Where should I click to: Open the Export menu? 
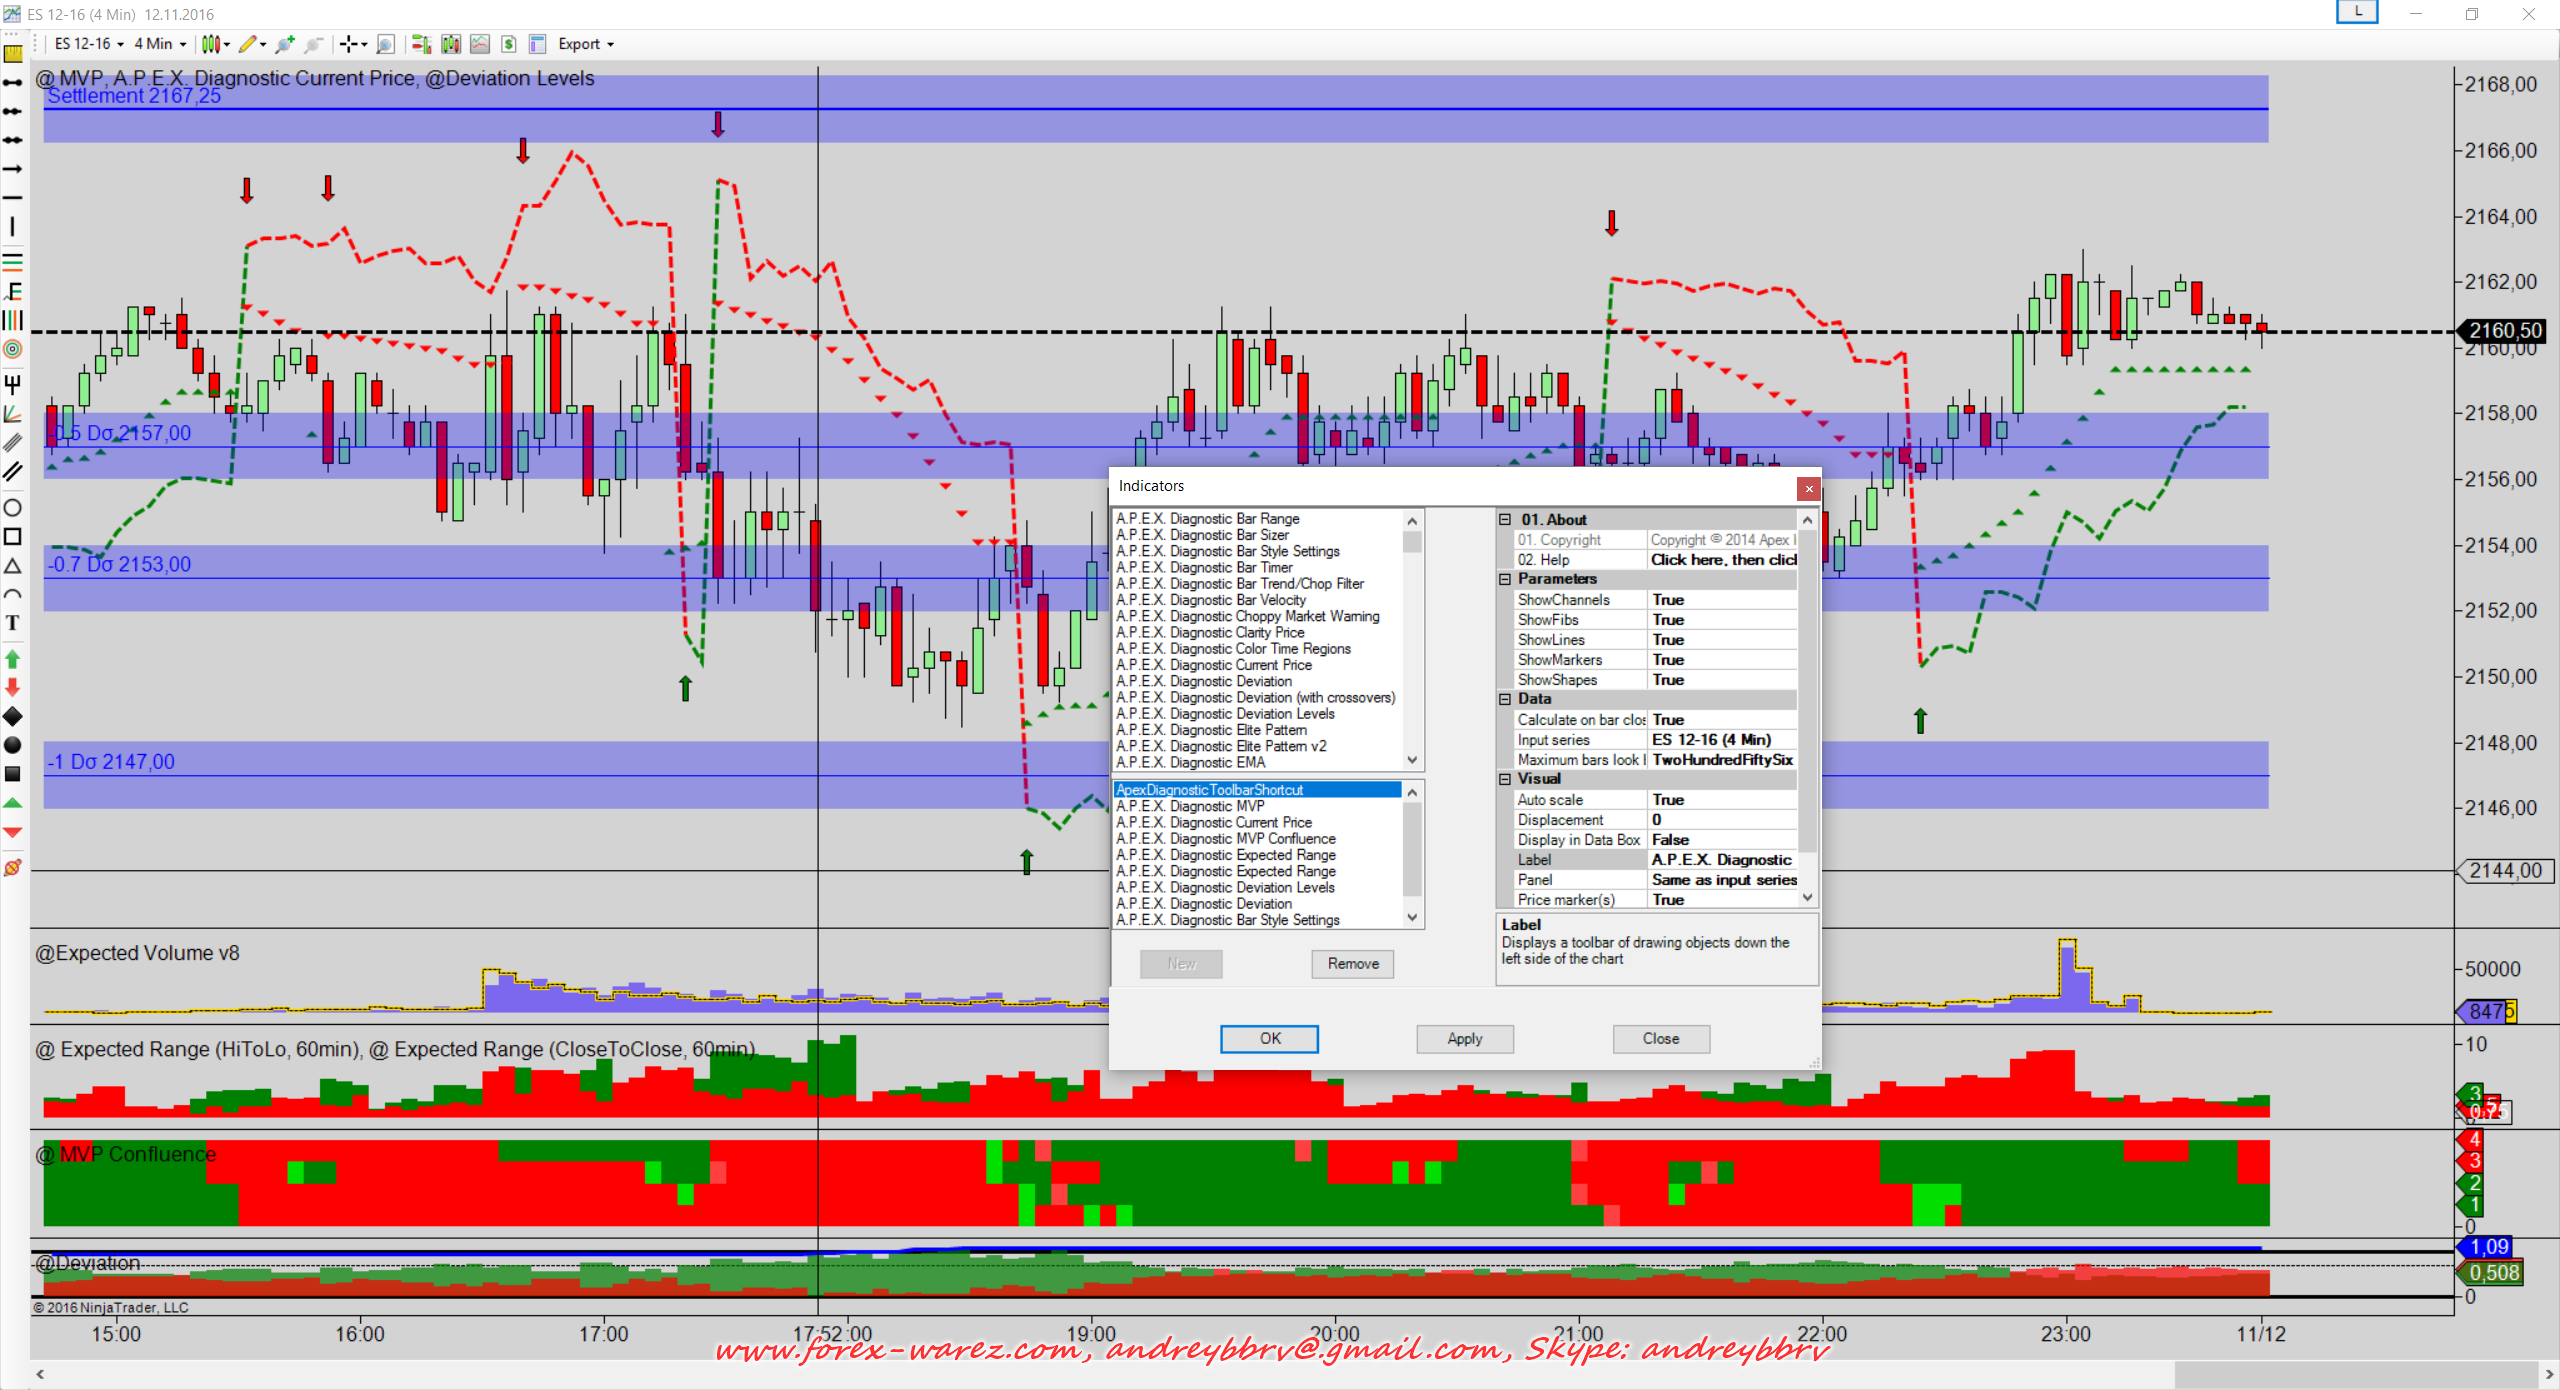click(x=585, y=44)
